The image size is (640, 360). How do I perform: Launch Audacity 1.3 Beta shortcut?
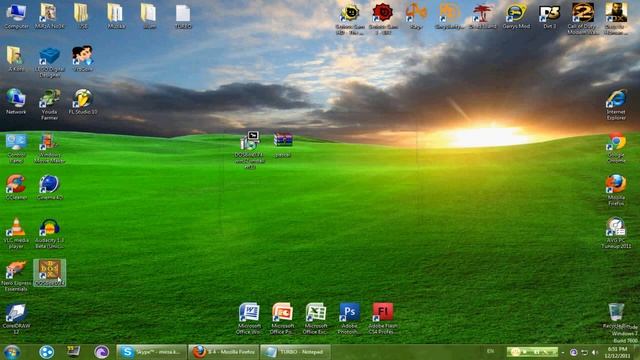pyautogui.click(x=49, y=233)
